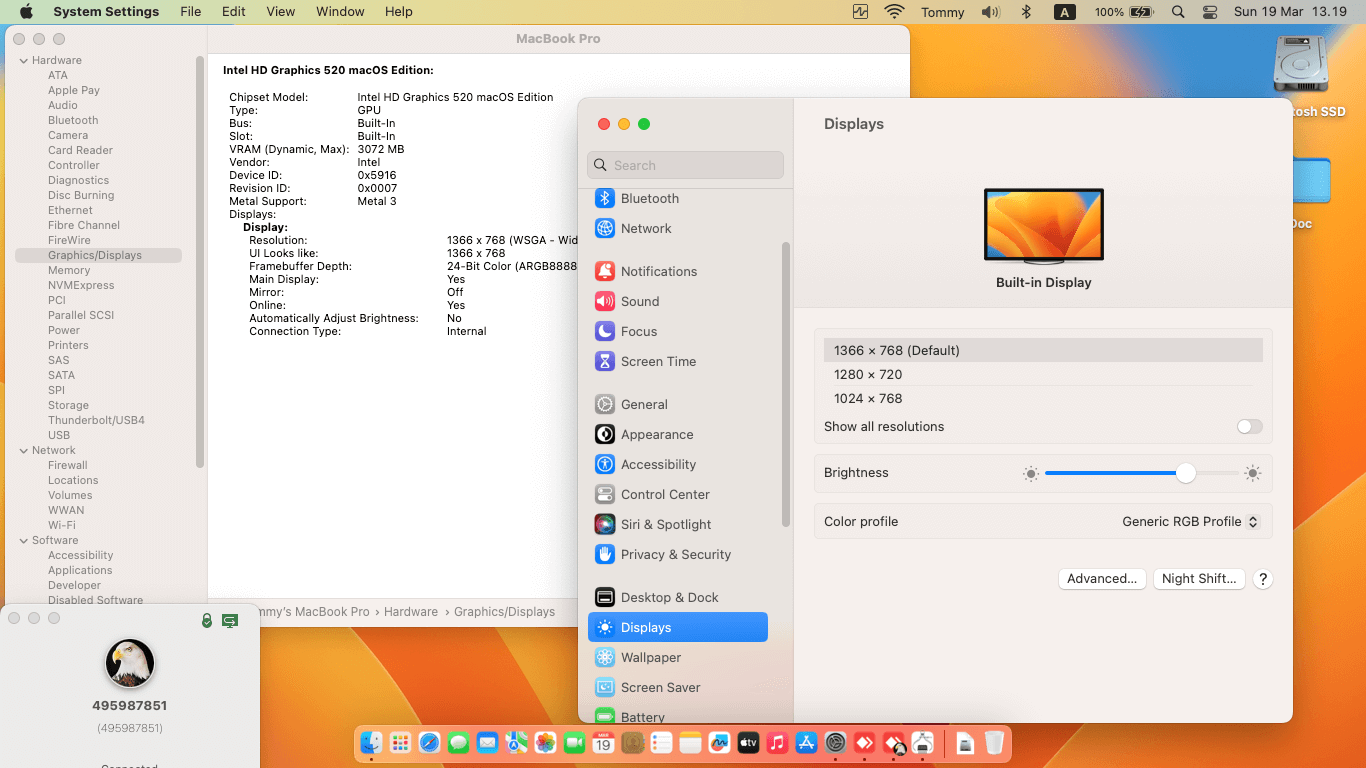Click the Search field in System Settings
Image resolution: width=1366 pixels, height=768 pixels.
pos(686,165)
